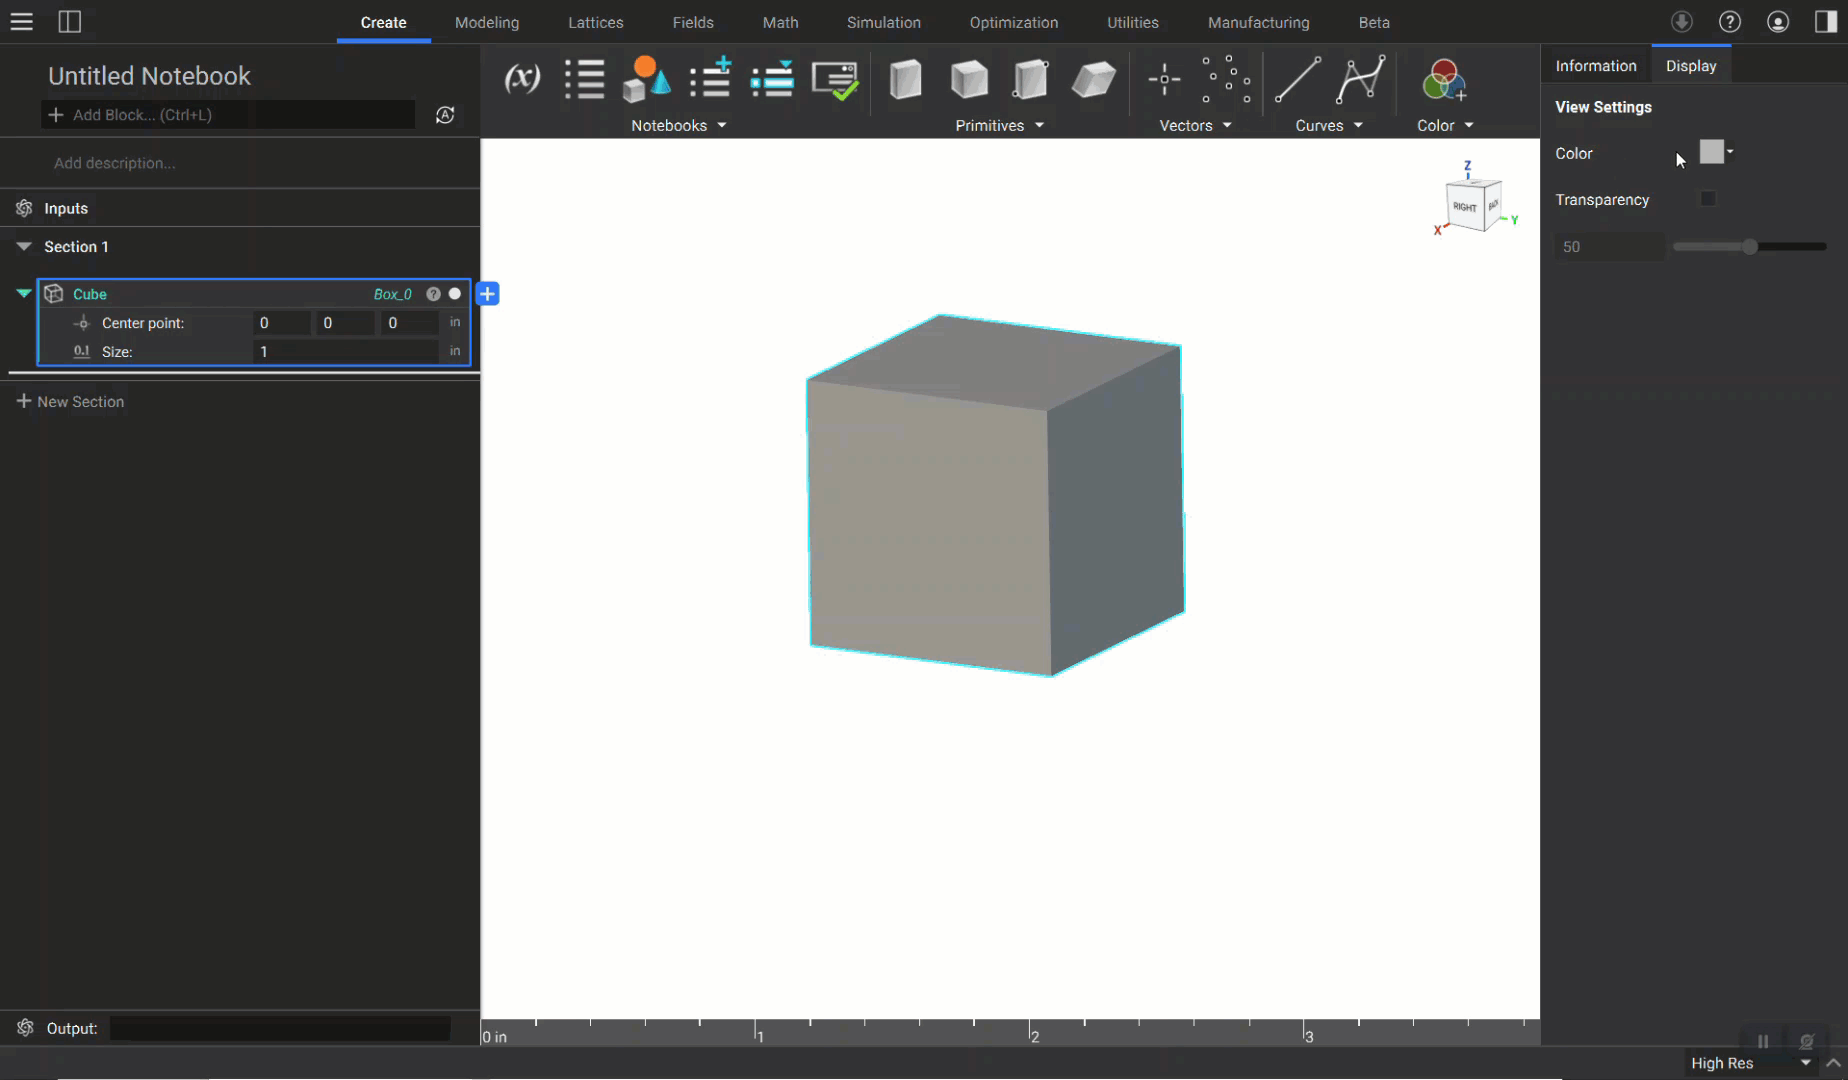
Task: Enable the Transparency checkbox
Action: [x=1708, y=199]
